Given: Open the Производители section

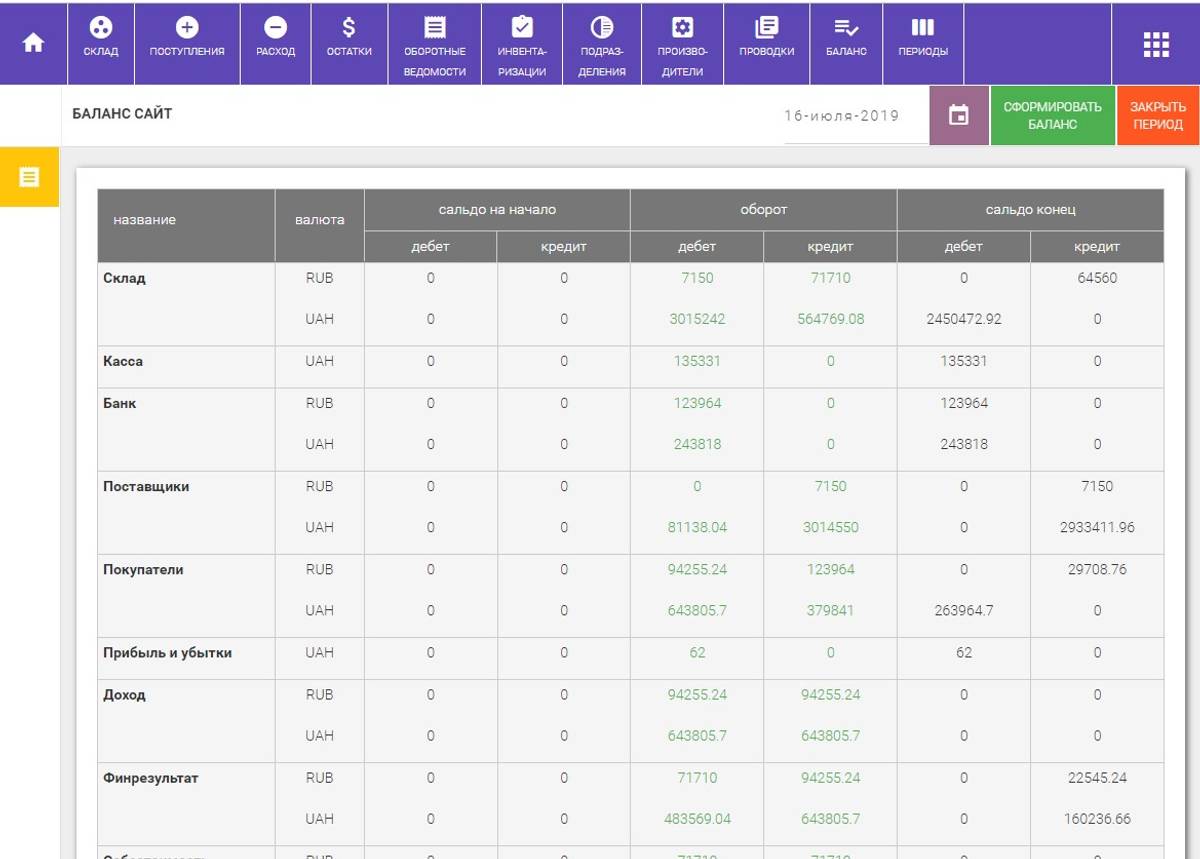Looking at the screenshot, I should pyautogui.click(x=682, y=43).
